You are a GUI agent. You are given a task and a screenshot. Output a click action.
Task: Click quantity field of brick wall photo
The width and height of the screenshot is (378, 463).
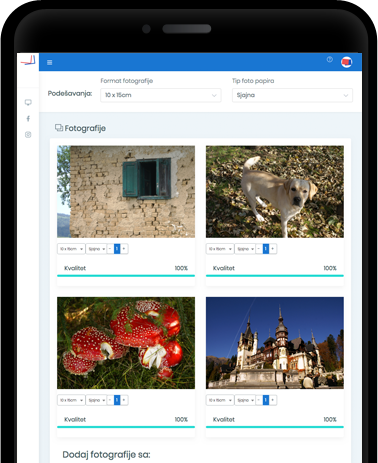(x=117, y=249)
